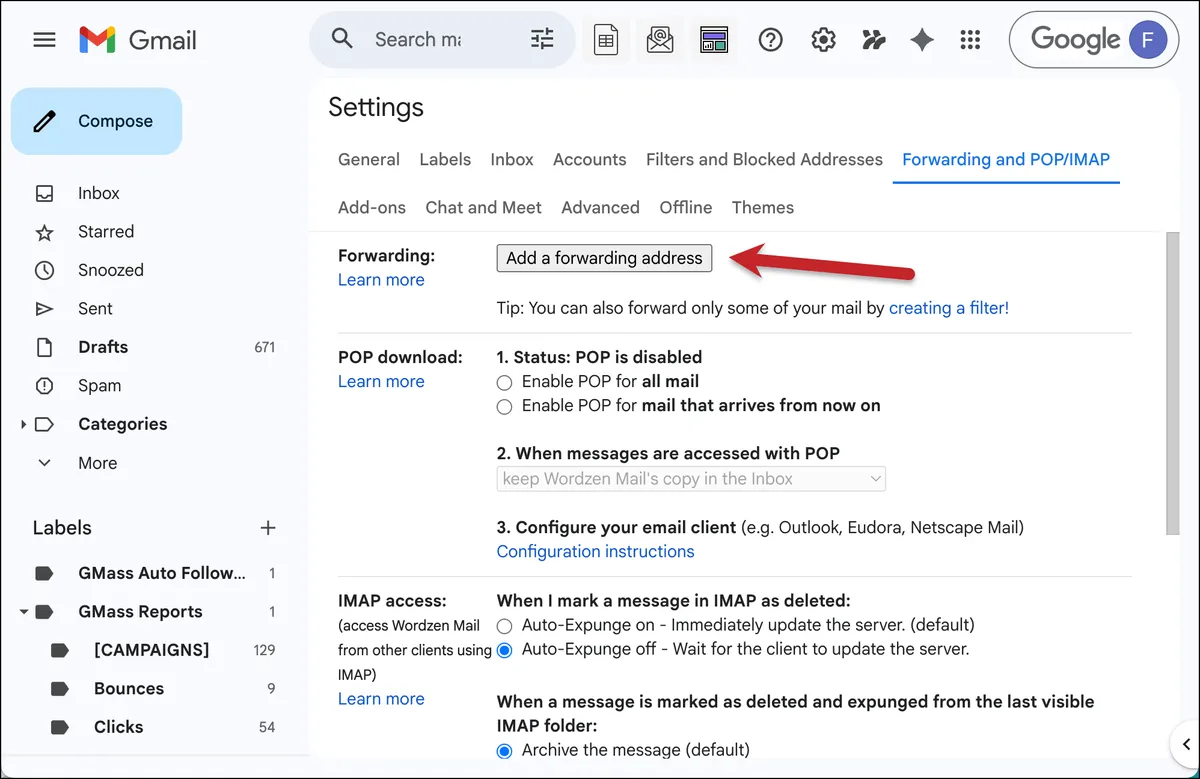
Task: Open the calendar-style extension icon in header
Action: [x=714, y=40]
